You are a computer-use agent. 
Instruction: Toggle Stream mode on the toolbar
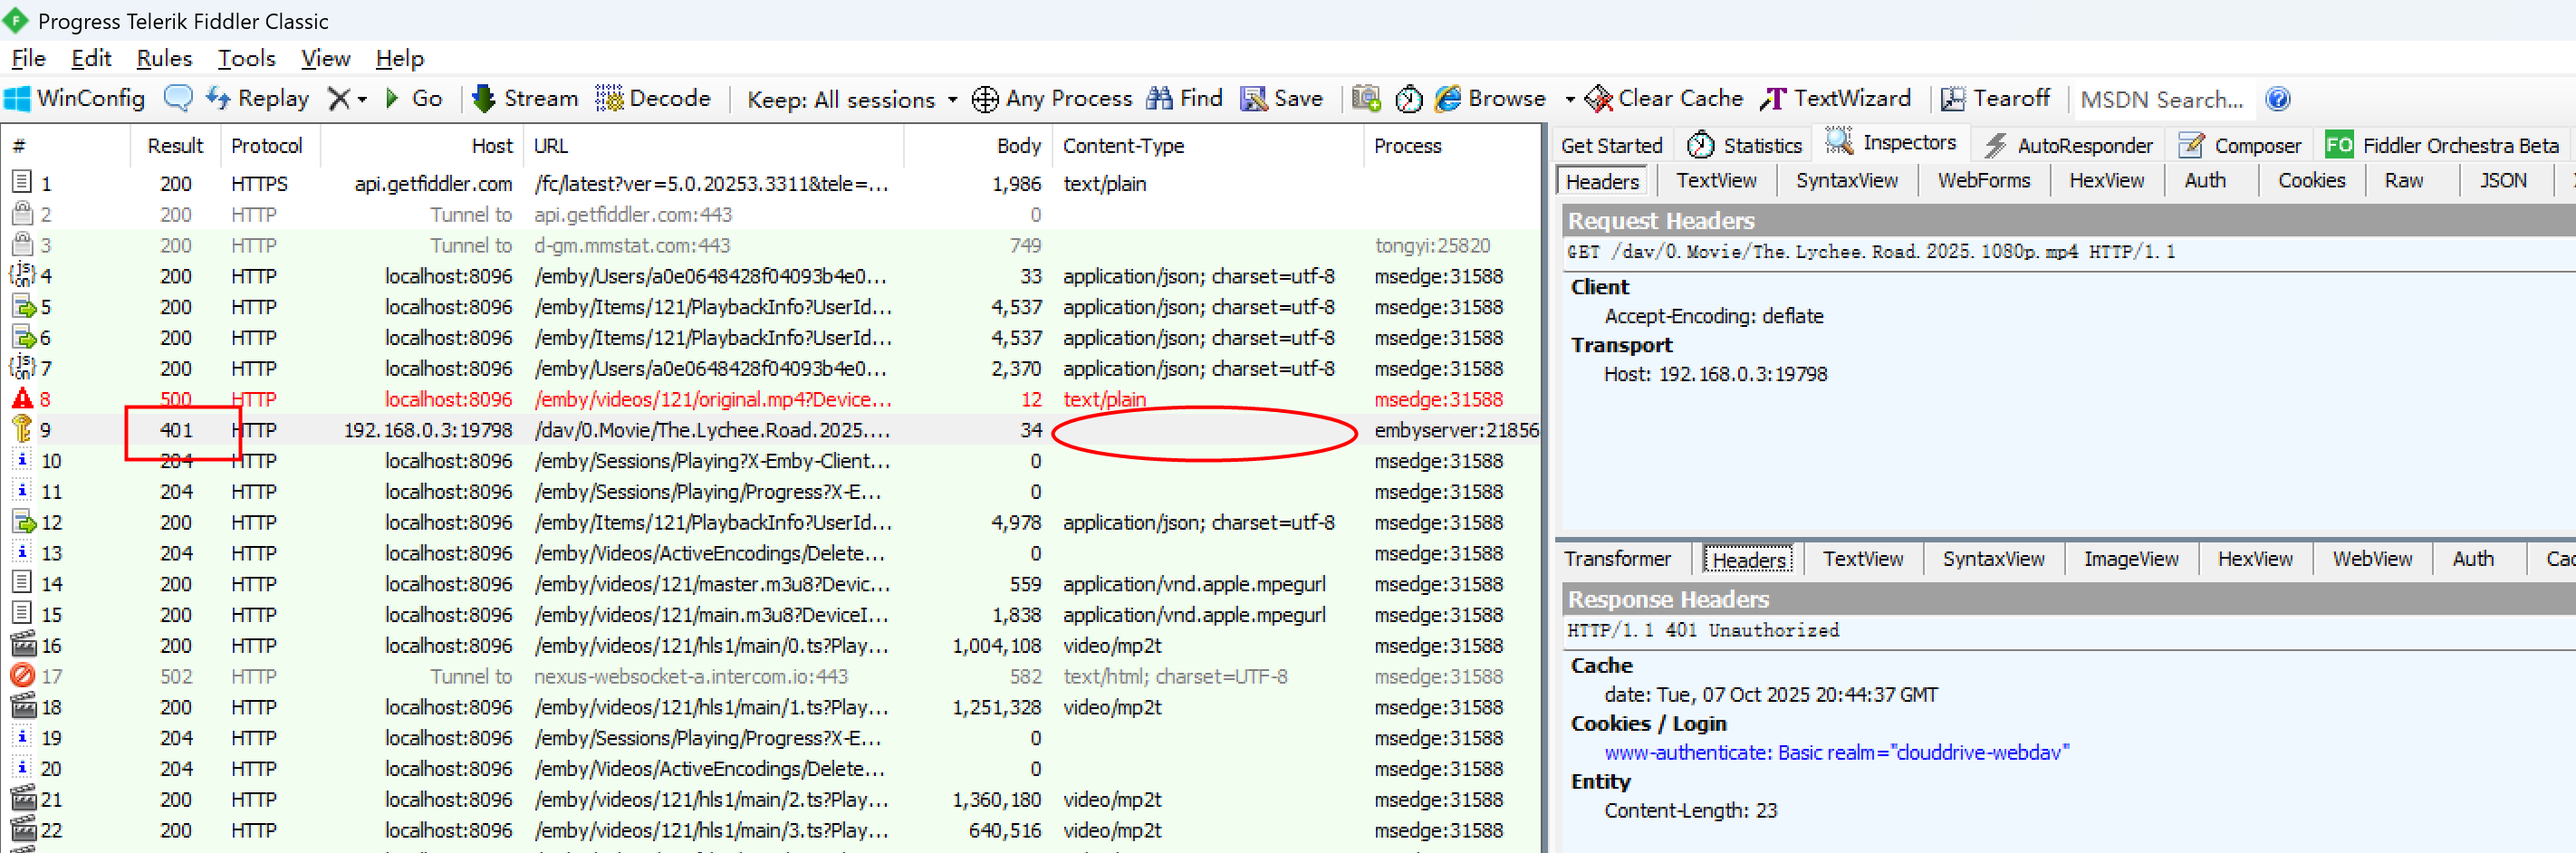click(x=525, y=99)
